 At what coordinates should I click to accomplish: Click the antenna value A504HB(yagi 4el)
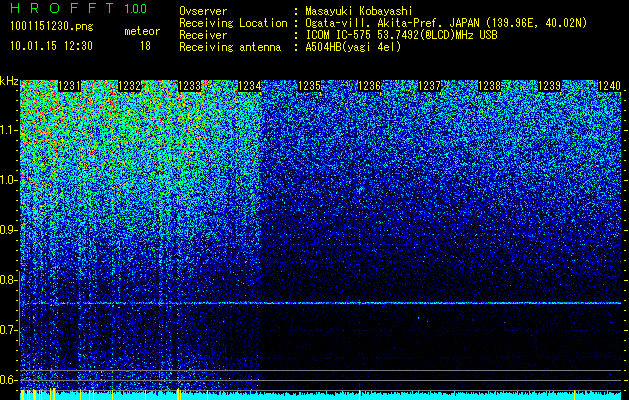click(x=353, y=47)
